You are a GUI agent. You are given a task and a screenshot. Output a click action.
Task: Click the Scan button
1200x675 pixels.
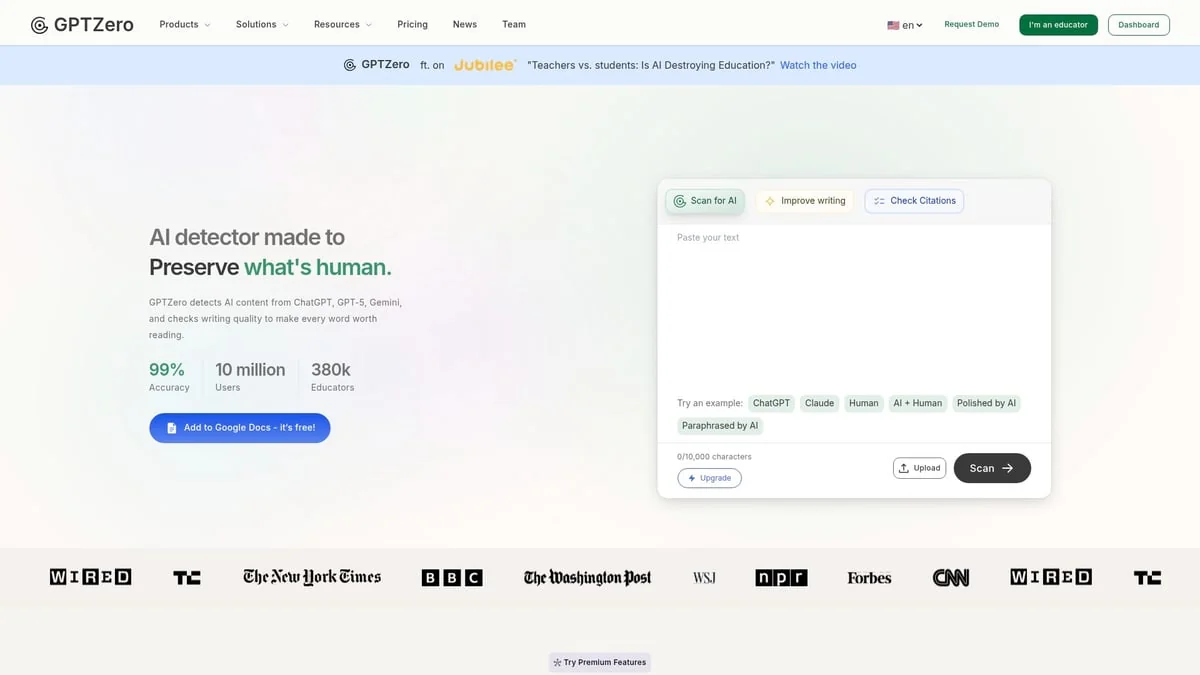pyautogui.click(x=991, y=467)
